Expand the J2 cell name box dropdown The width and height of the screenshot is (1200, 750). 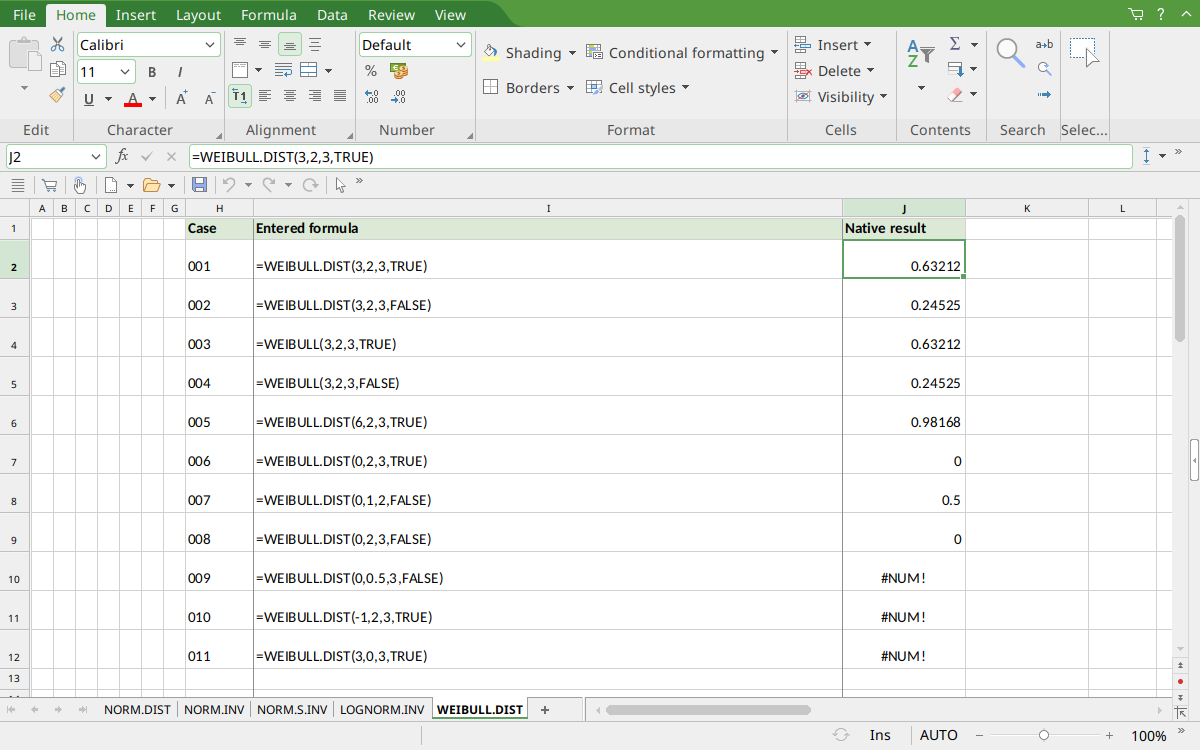pos(96,157)
